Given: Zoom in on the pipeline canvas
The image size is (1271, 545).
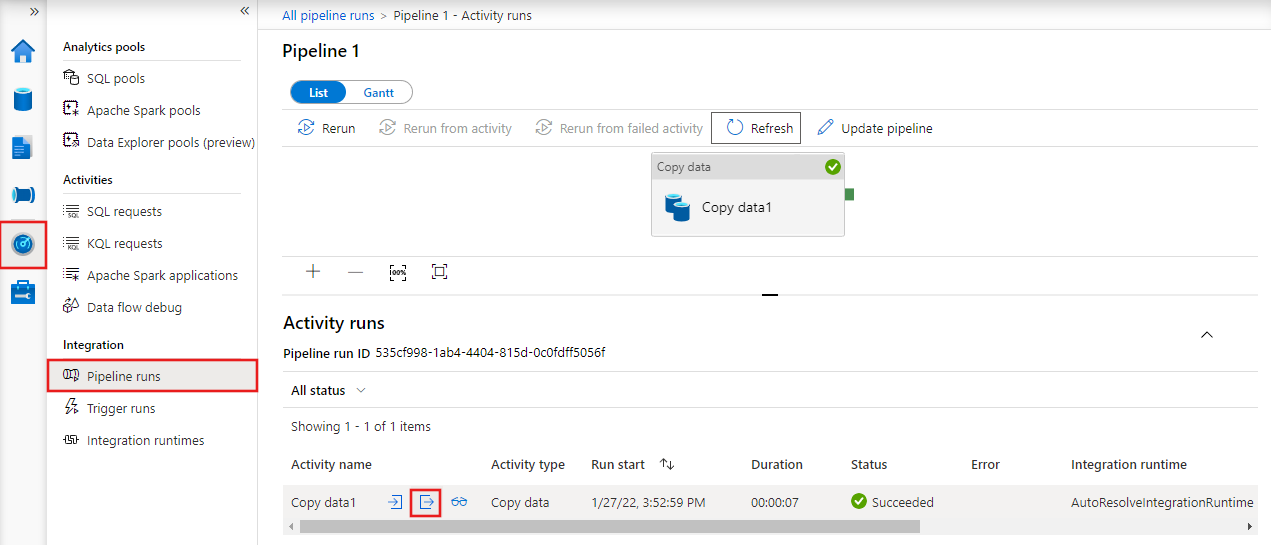Looking at the screenshot, I should [313, 271].
